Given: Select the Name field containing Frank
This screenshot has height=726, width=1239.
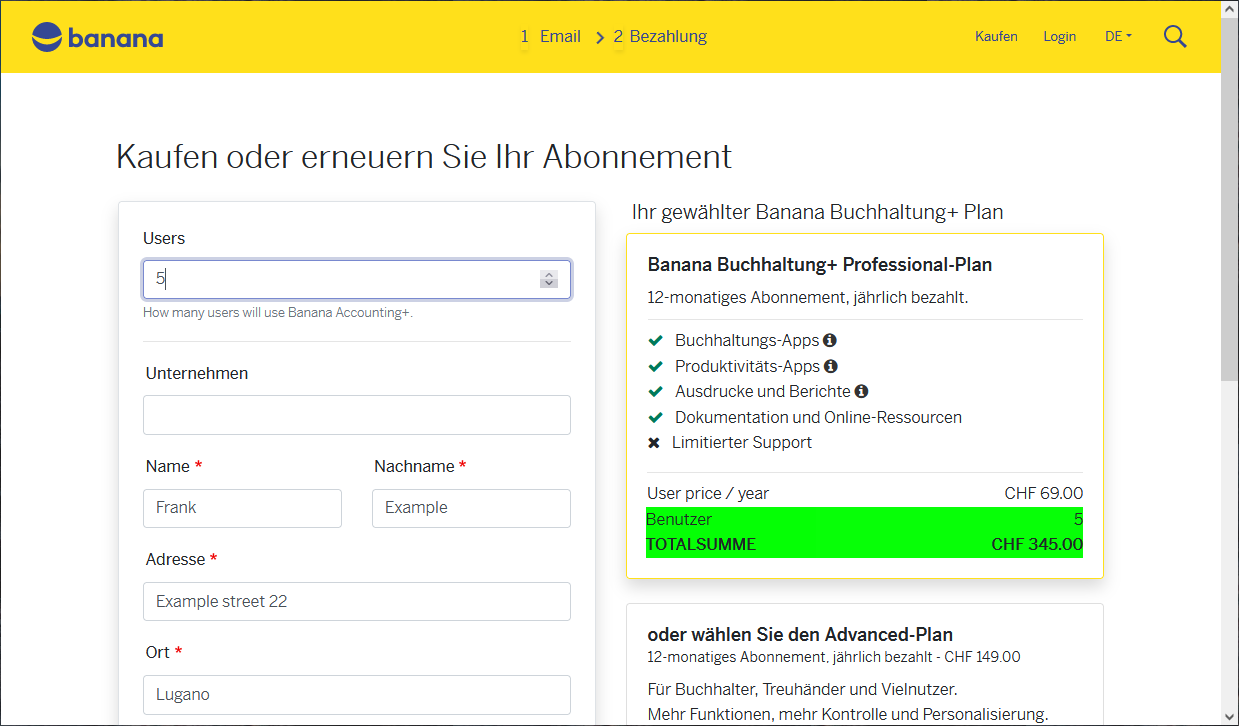Looking at the screenshot, I should tap(242, 508).
